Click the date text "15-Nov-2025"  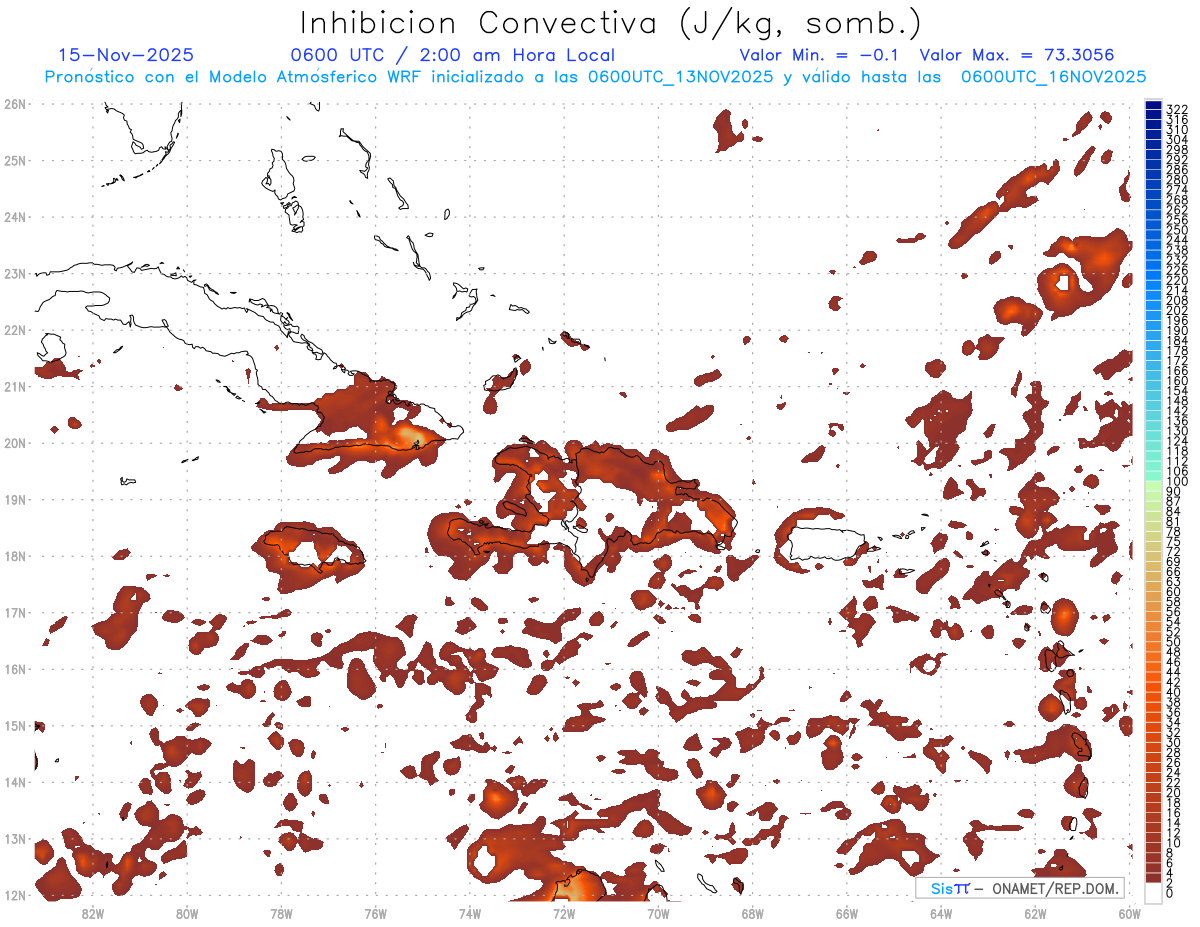(x=126, y=55)
